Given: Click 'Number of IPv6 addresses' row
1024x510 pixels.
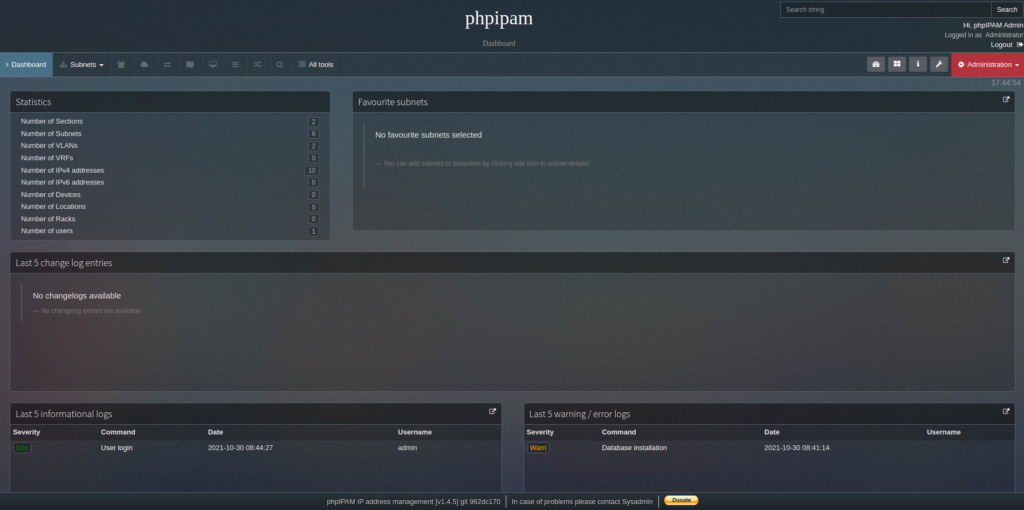Looking at the screenshot, I should click(170, 182).
